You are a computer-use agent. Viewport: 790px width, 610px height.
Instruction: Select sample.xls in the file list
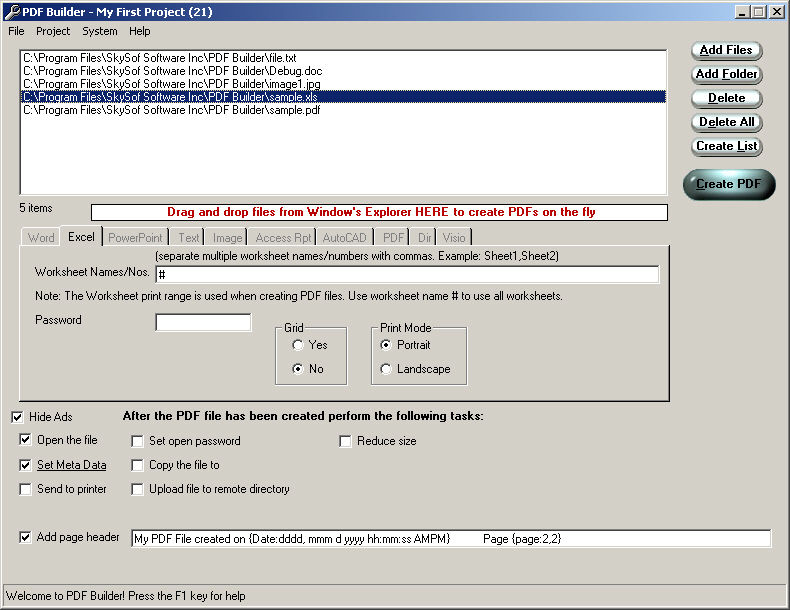pyautogui.click(x=344, y=97)
